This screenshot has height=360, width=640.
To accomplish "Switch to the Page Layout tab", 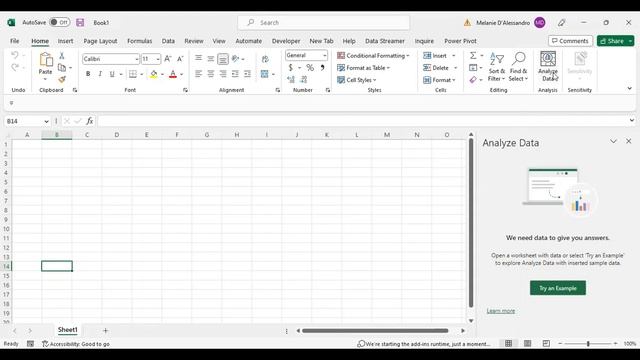I will click(x=100, y=41).
